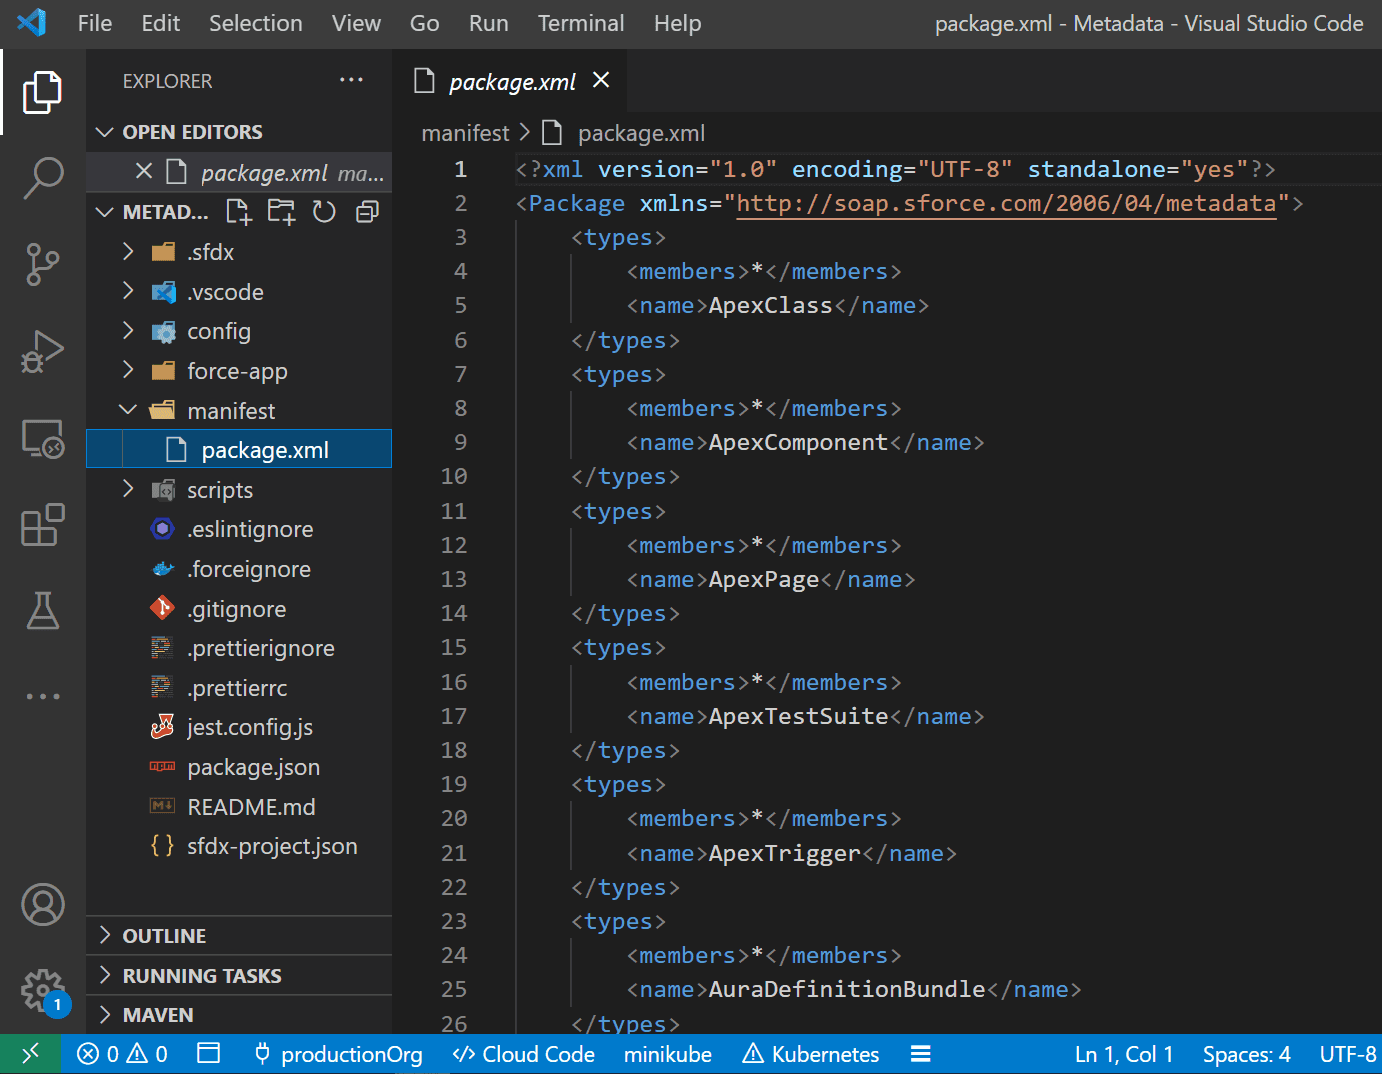Viewport: 1382px width, 1074px height.
Task: Change indentation via Spaces: 4
Action: (x=1246, y=1054)
